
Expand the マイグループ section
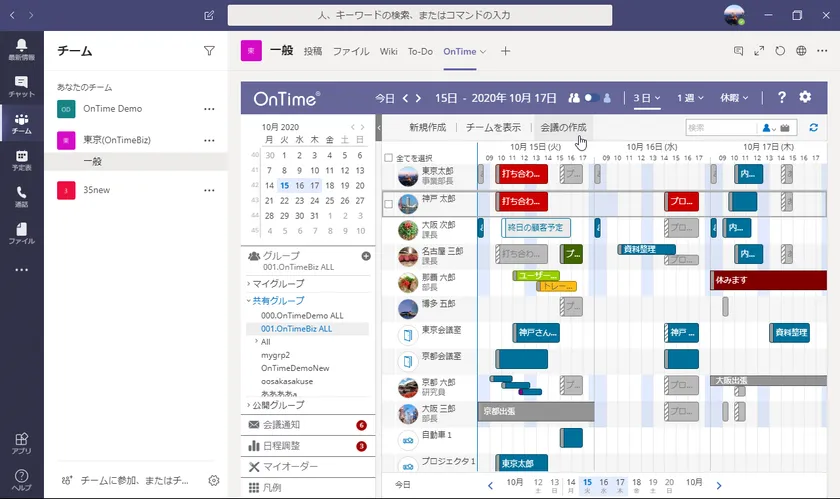click(278, 284)
